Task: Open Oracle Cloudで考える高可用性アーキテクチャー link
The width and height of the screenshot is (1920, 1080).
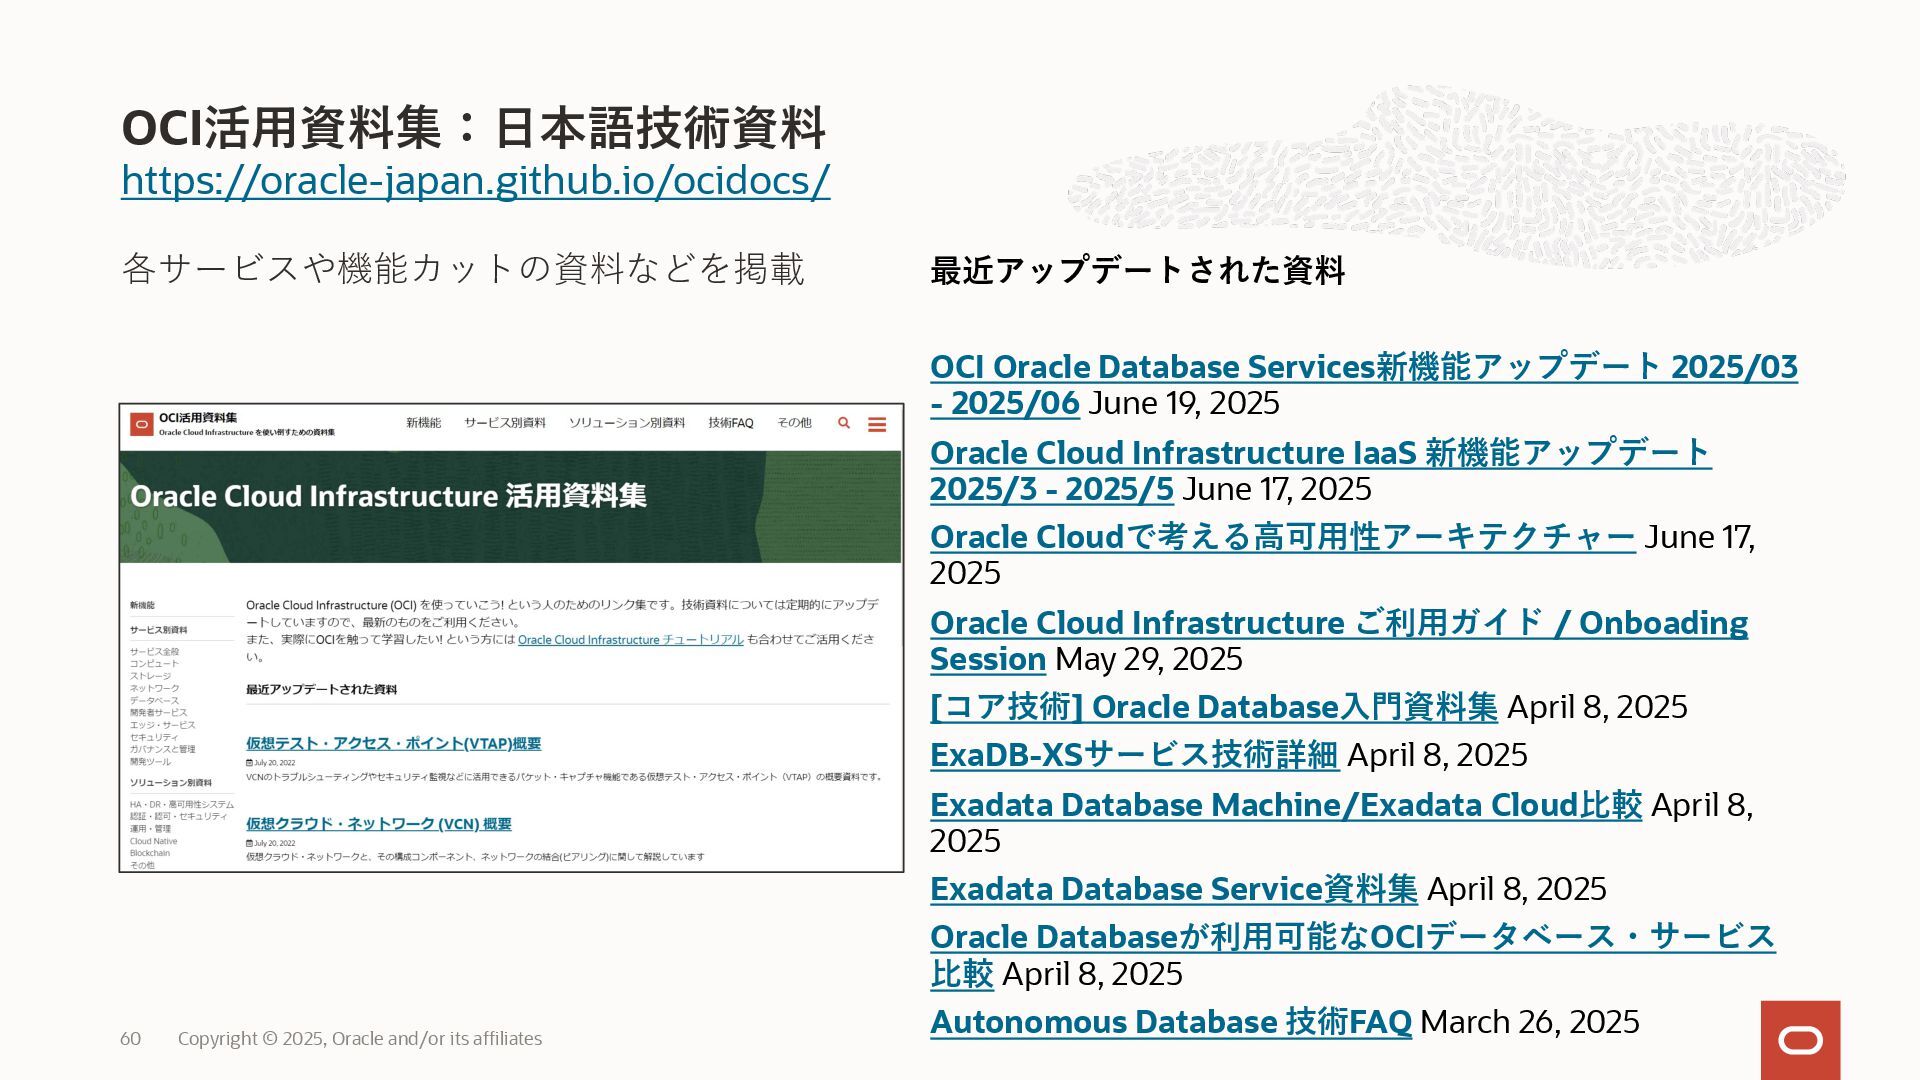Action: click(1283, 537)
